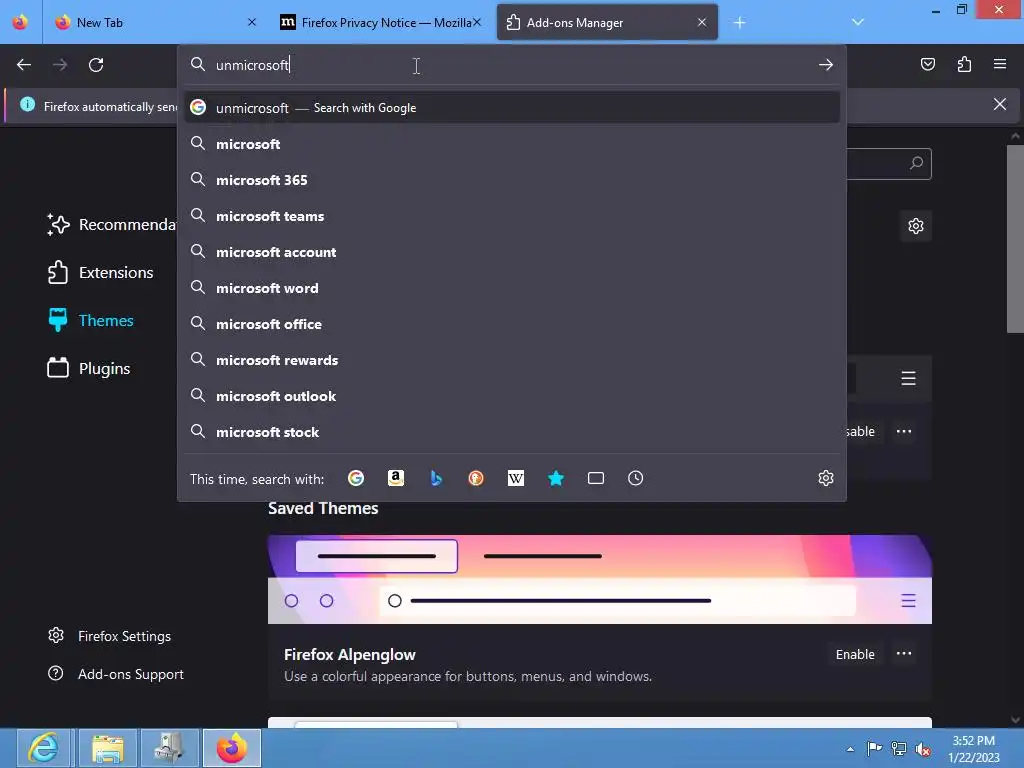Pick the 'microsoft teams' suggestion
Image resolution: width=1024 pixels, height=768 pixels.
pyautogui.click(x=511, y=216)
